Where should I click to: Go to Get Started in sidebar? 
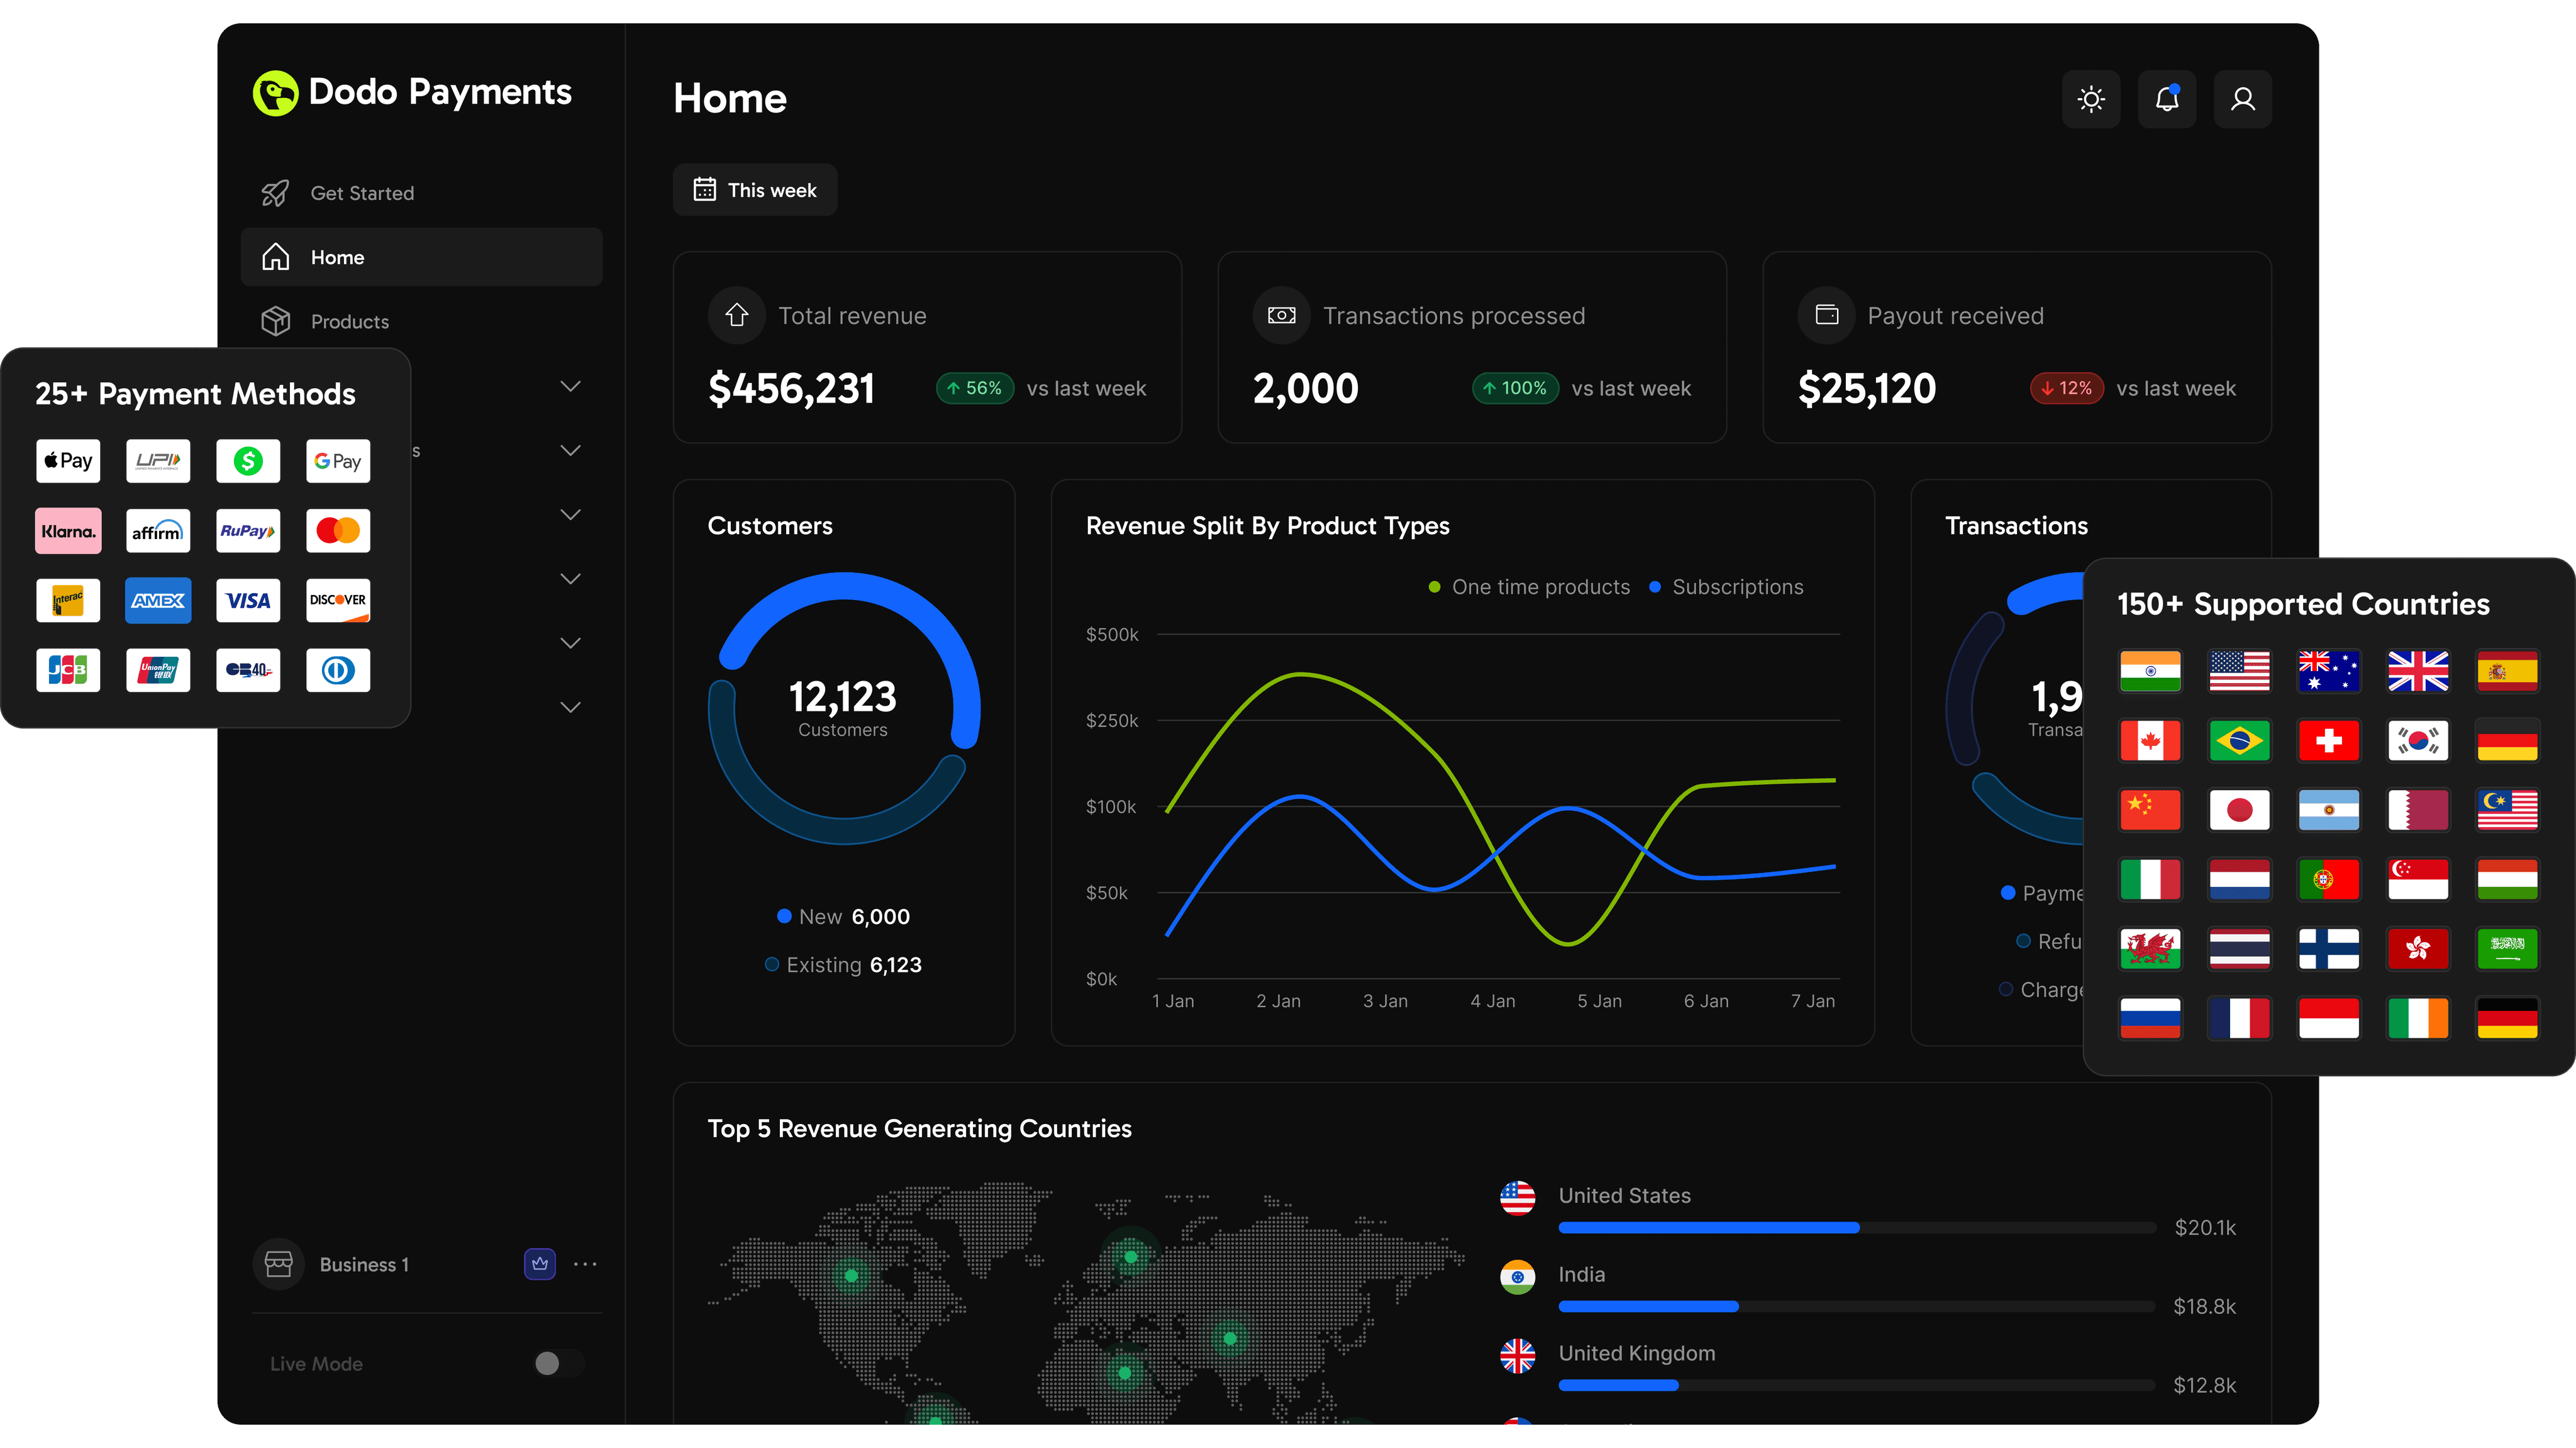361,193
